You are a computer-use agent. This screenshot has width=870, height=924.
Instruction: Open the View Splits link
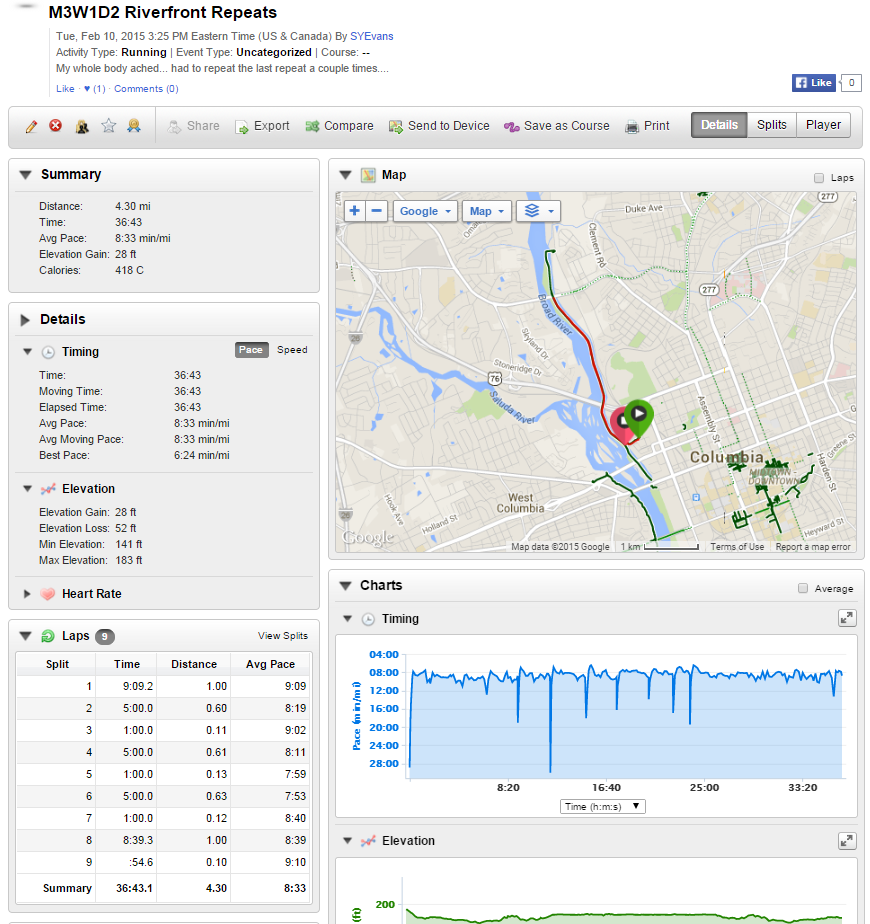pos(283,636)
